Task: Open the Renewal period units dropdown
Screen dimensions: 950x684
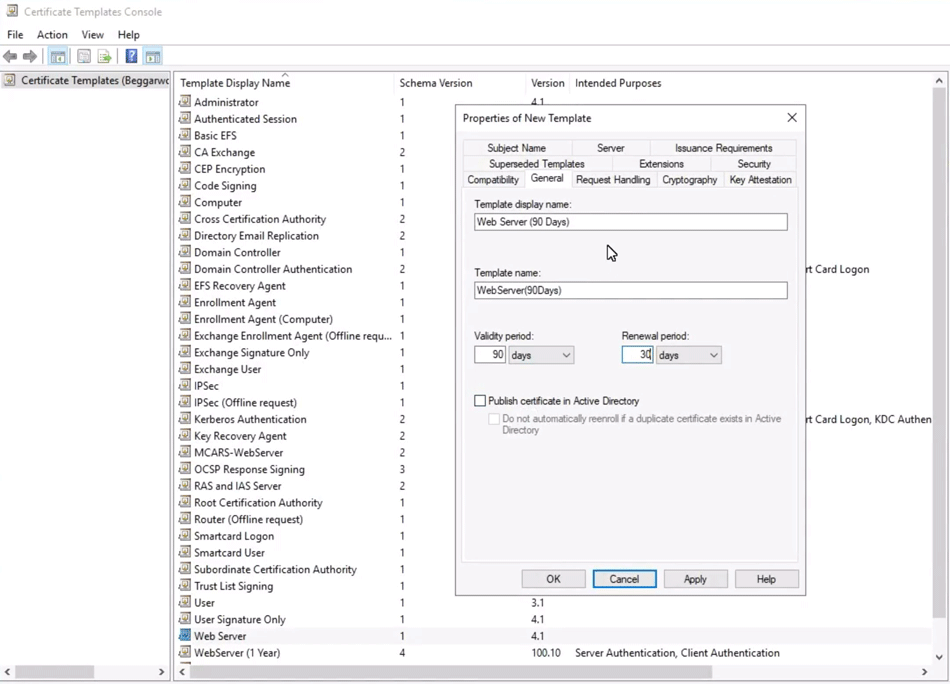Action: (688, 355)
